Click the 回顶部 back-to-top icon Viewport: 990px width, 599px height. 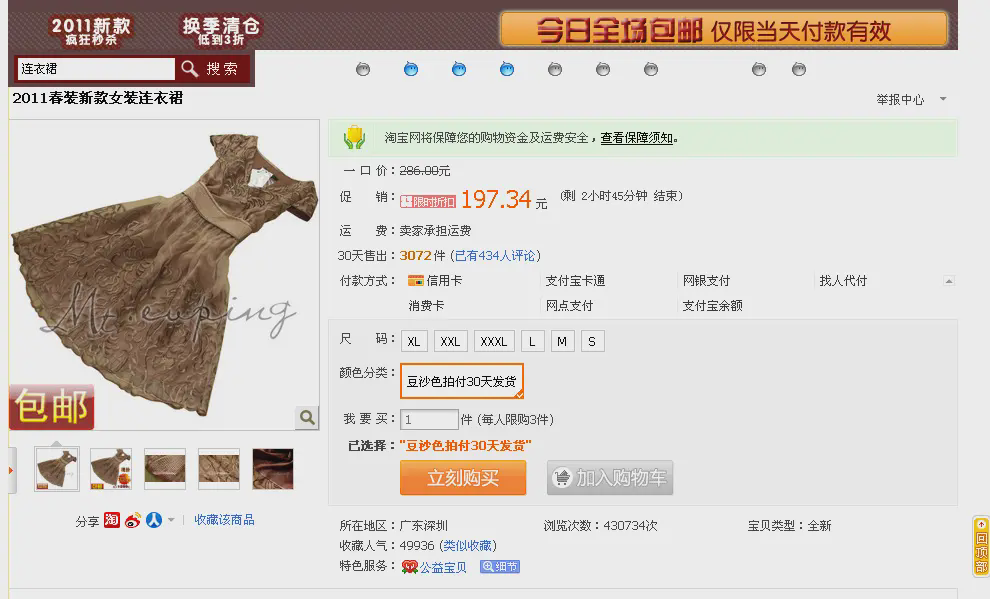(981, 547)
